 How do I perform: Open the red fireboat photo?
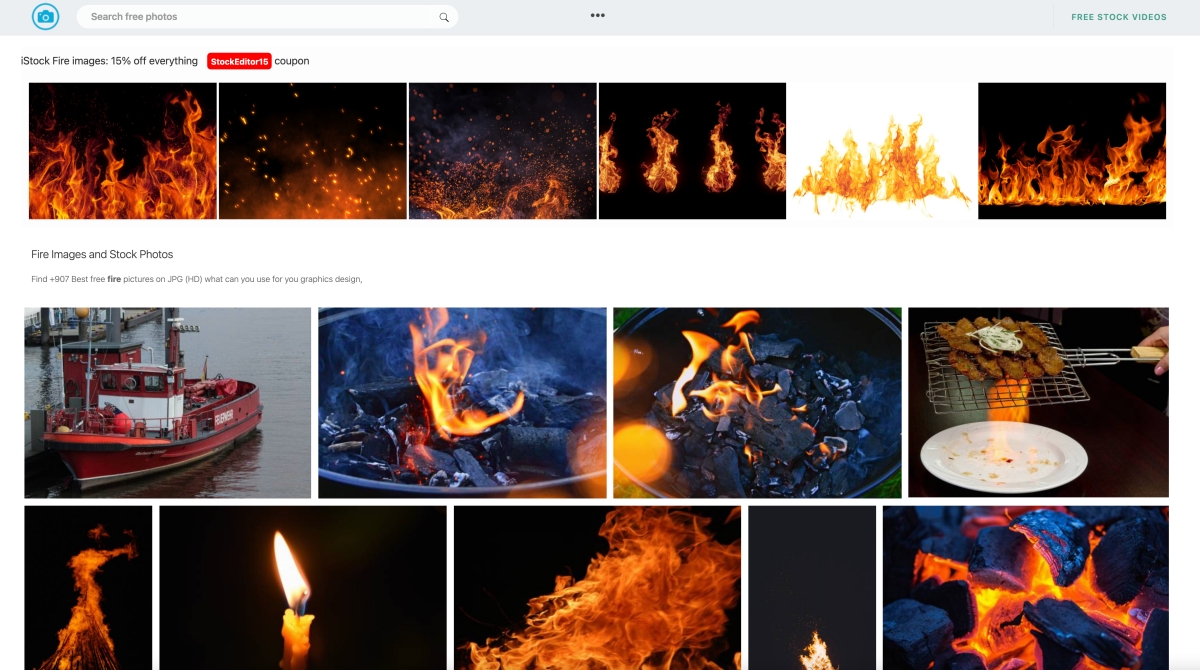[168, 402]
